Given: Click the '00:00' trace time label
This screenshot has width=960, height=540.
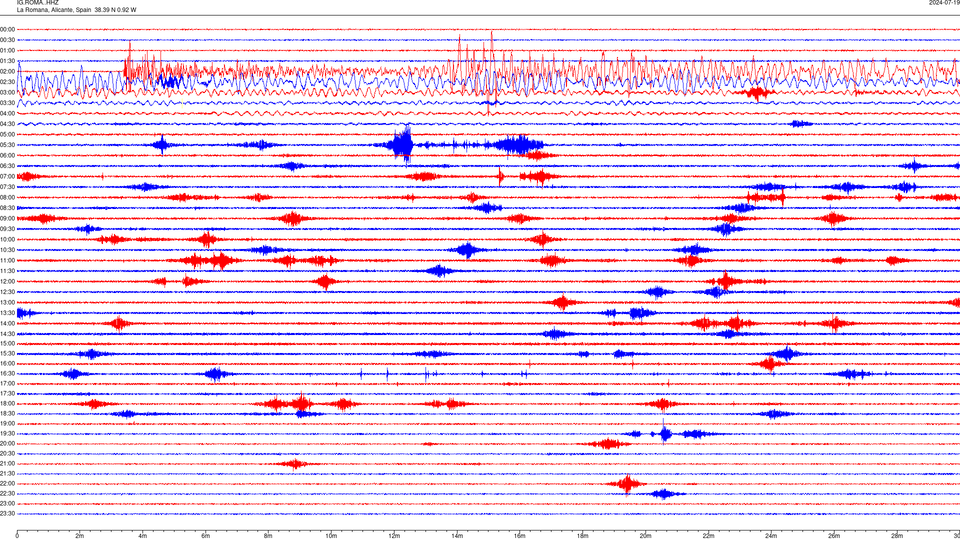Looking at the screenshot, I should tap(7, 29).
